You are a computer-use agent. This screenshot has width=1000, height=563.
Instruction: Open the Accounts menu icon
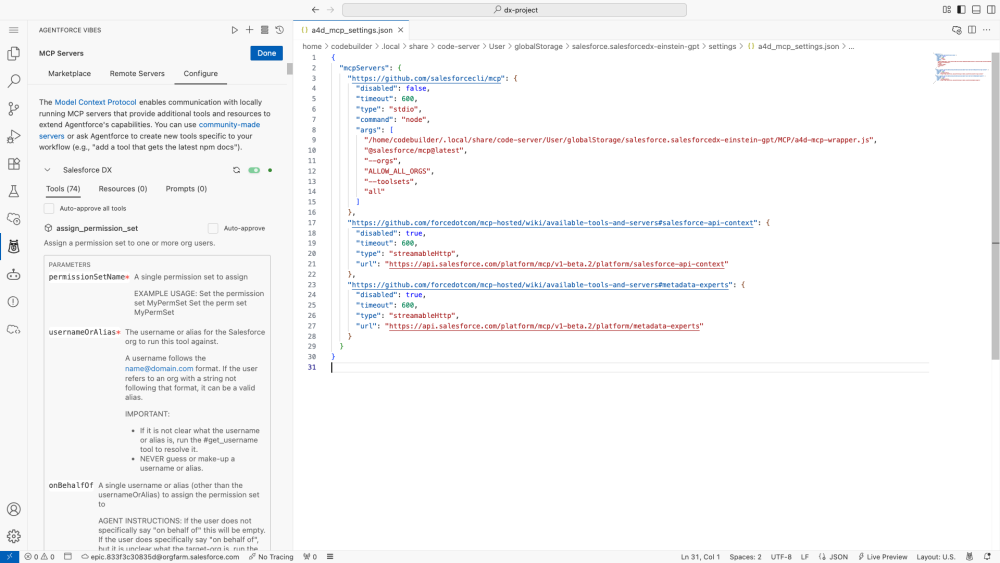pyautogui.click(x=13, y=509)
